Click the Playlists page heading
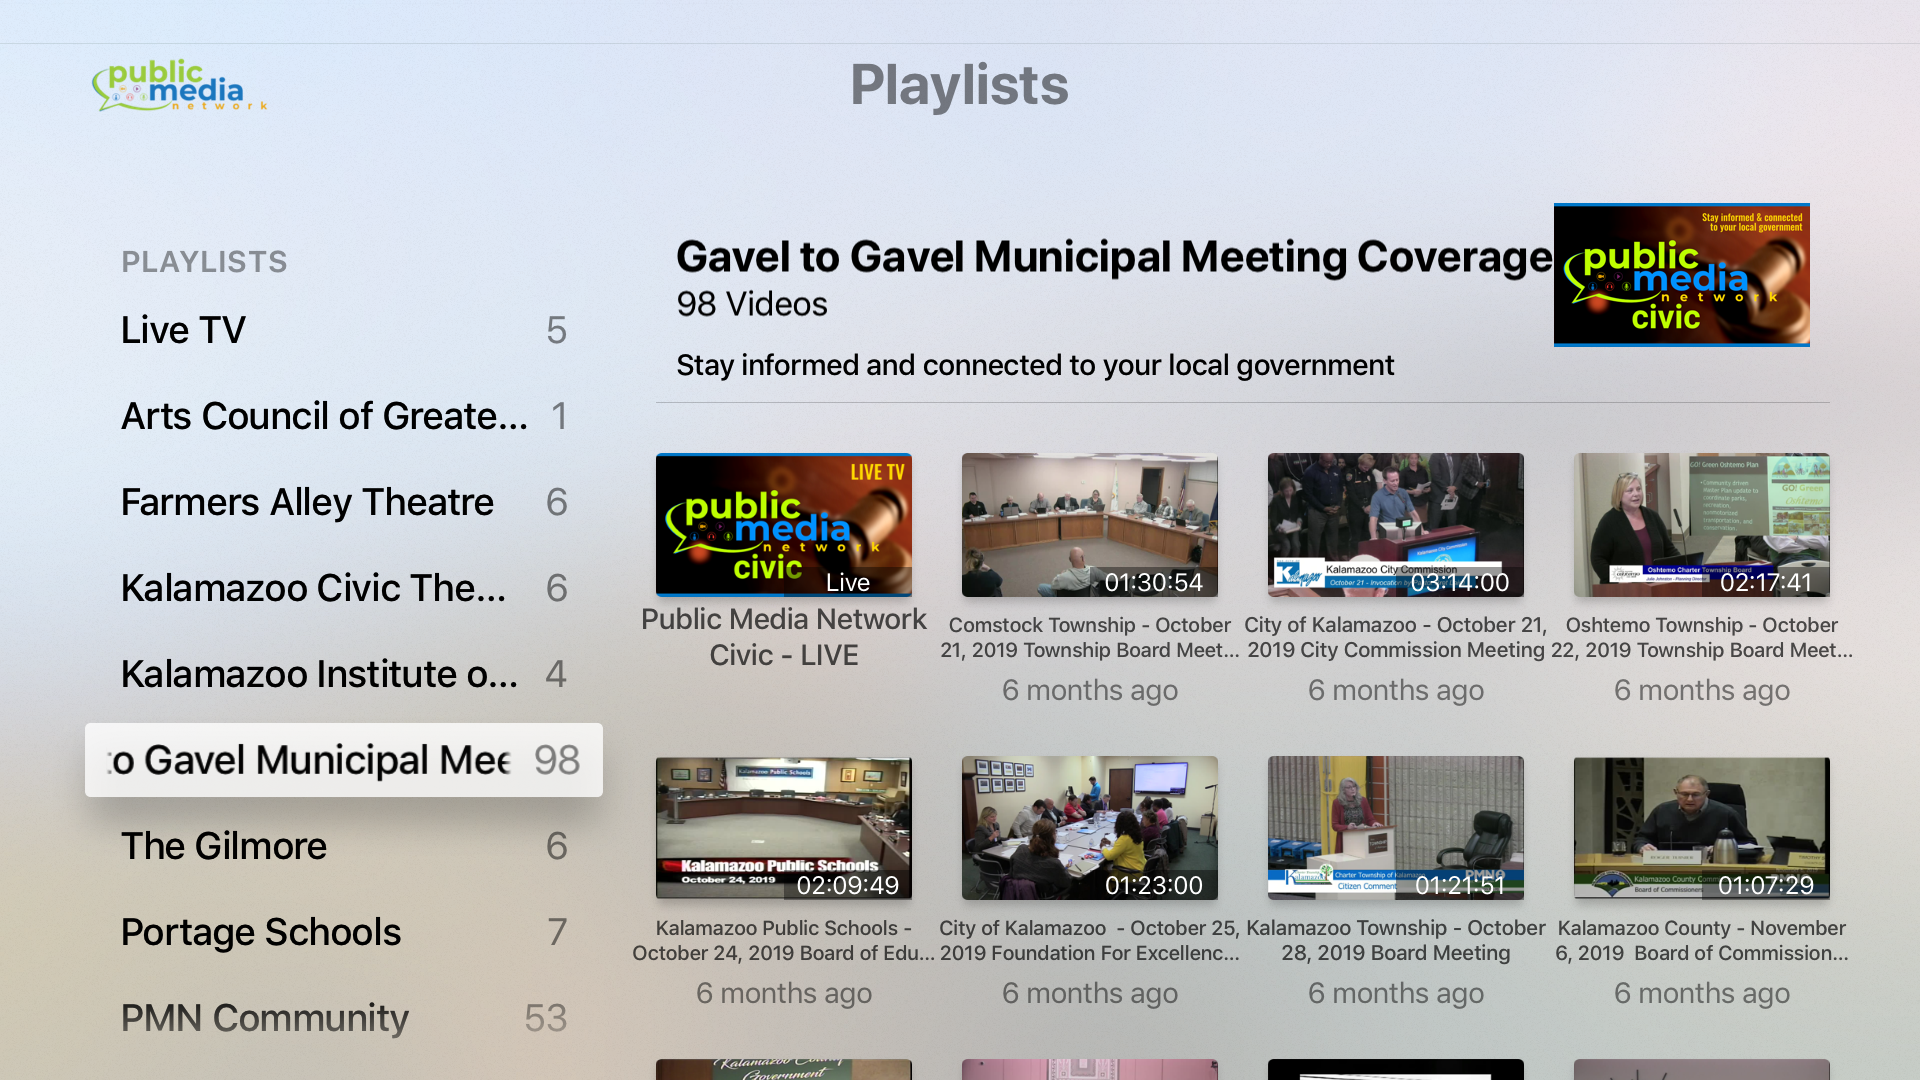The width and height of the screenshot is (1920, 1080). pyautogui.click(x=959, y=85)
